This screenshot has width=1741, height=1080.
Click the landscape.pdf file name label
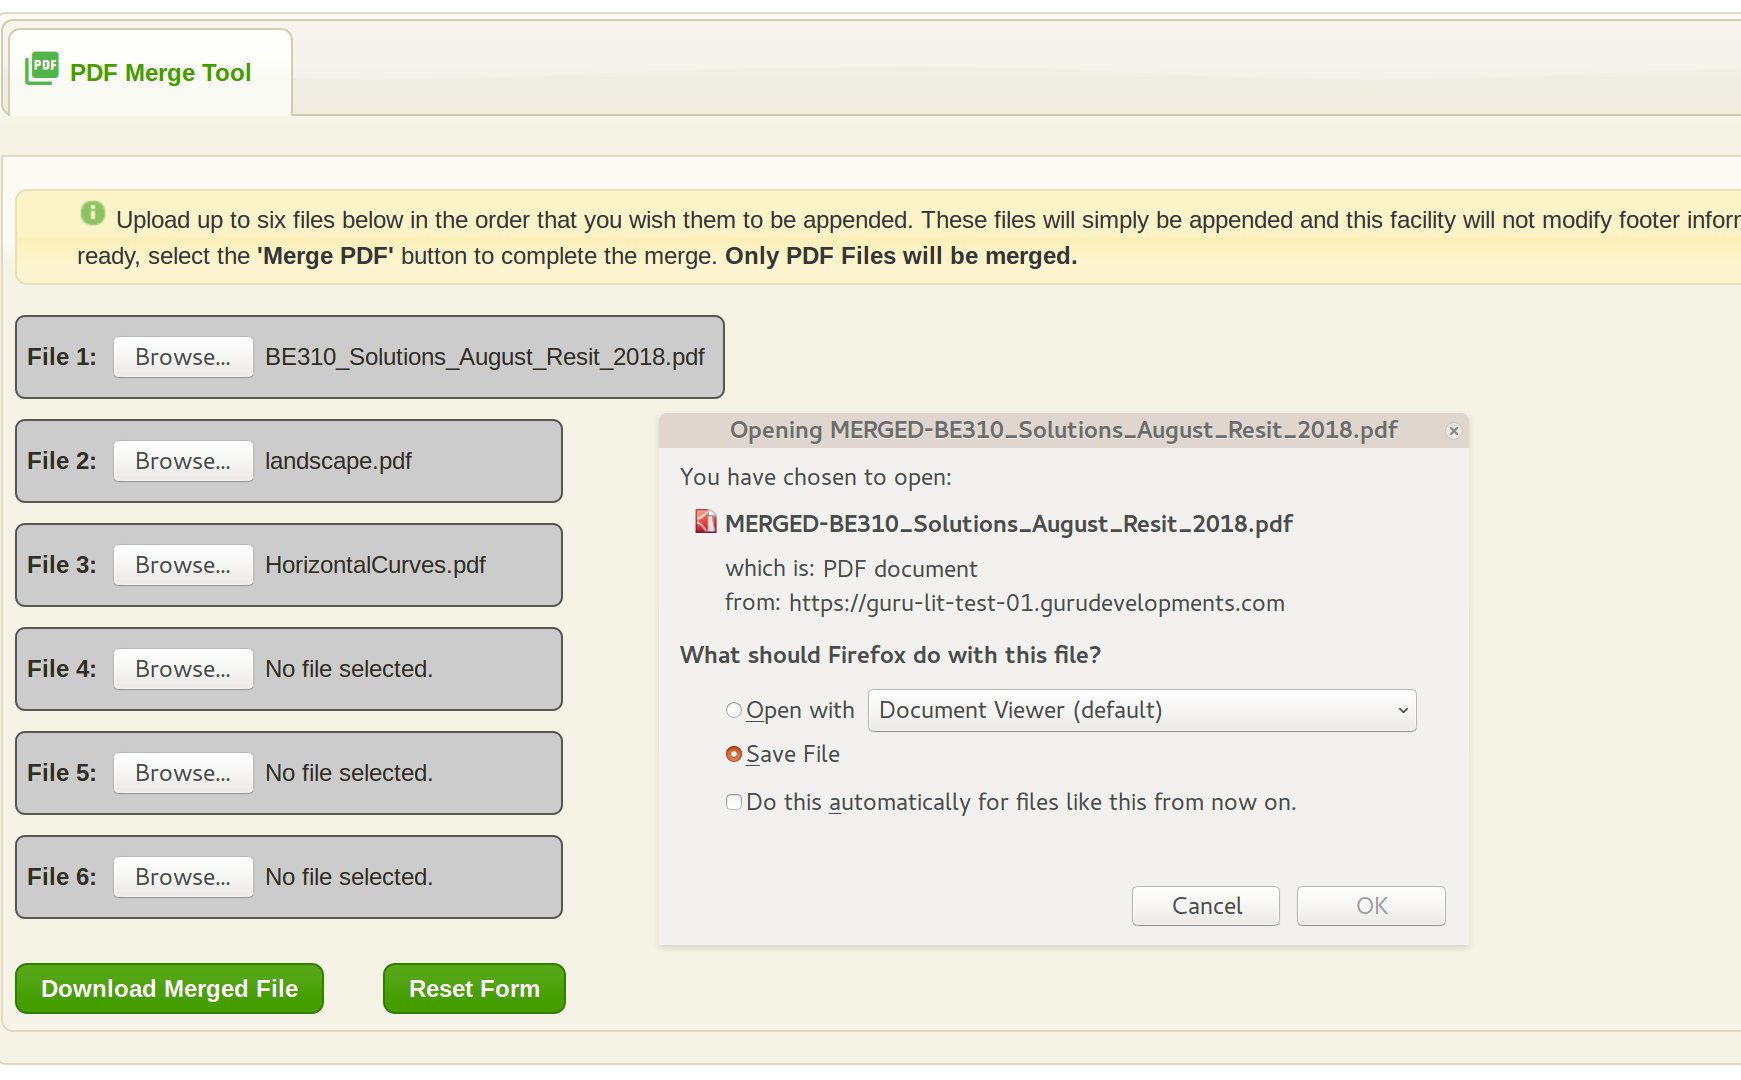338,461
